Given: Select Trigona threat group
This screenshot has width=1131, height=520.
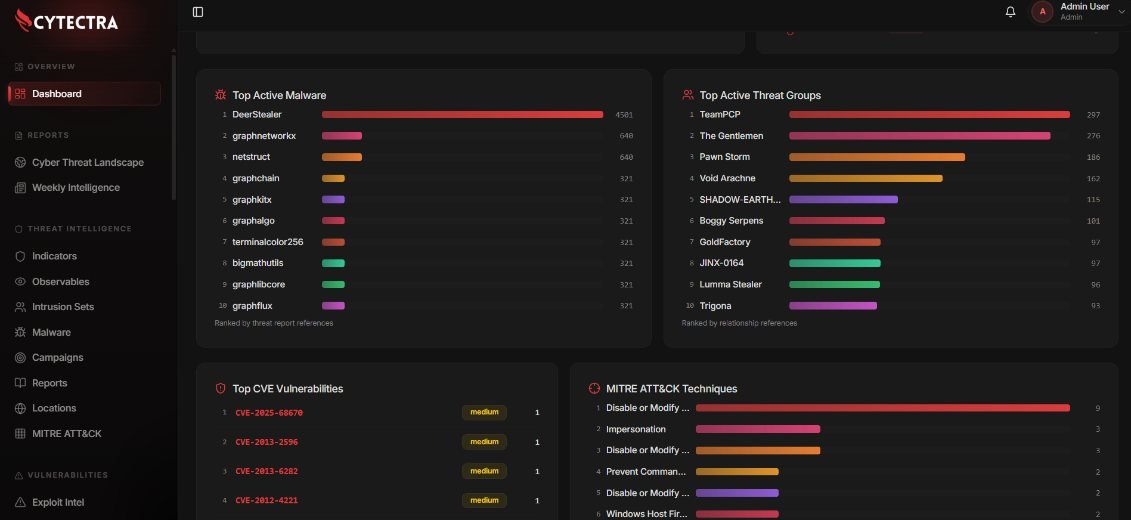Looking at the screenshot, I should pos(892,306).
